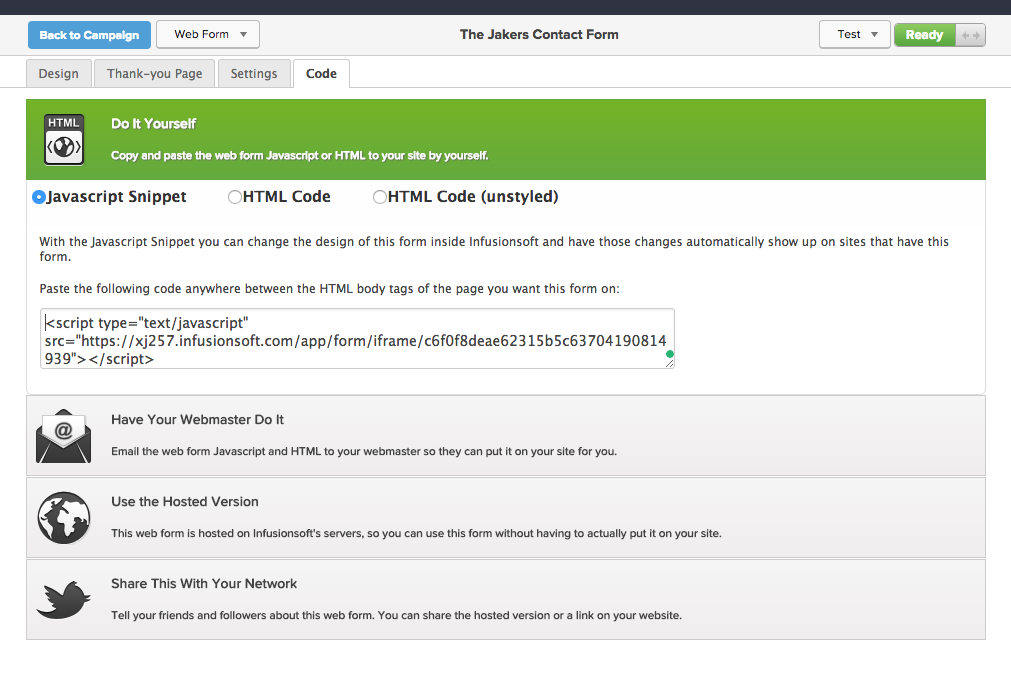Click the globe icon for Use the Hosted Version

point(63,518)
